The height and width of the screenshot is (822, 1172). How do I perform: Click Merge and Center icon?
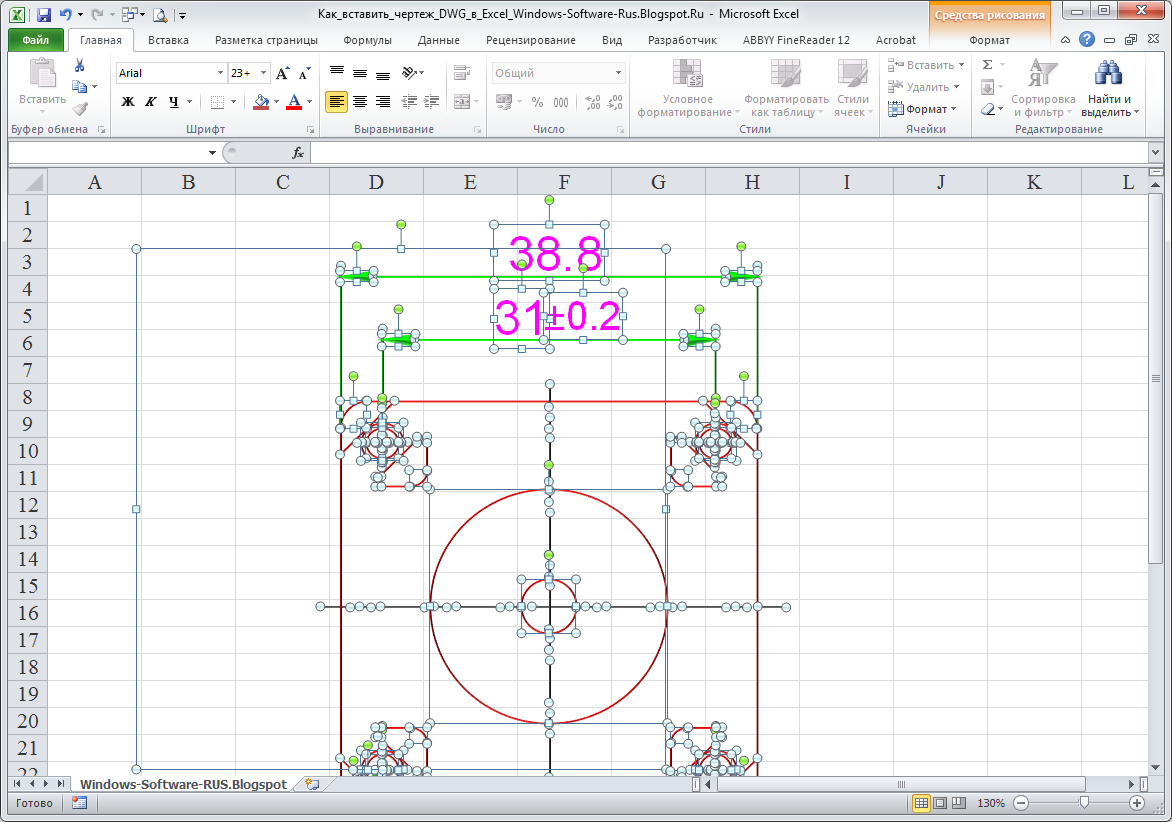click(461, 102)
